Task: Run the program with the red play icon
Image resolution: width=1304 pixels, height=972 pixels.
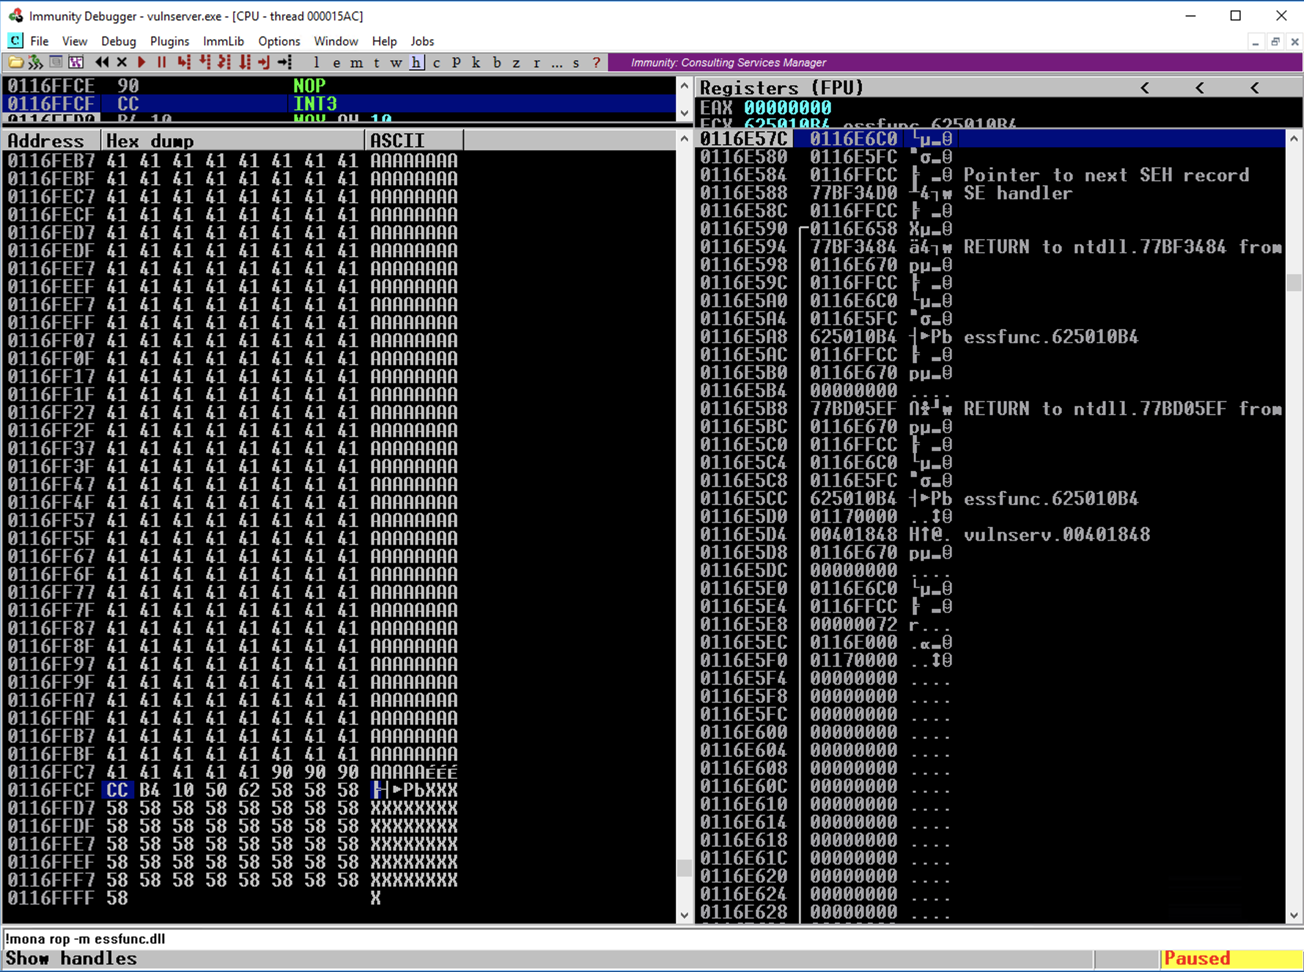Action: click(x=142, y=62)
